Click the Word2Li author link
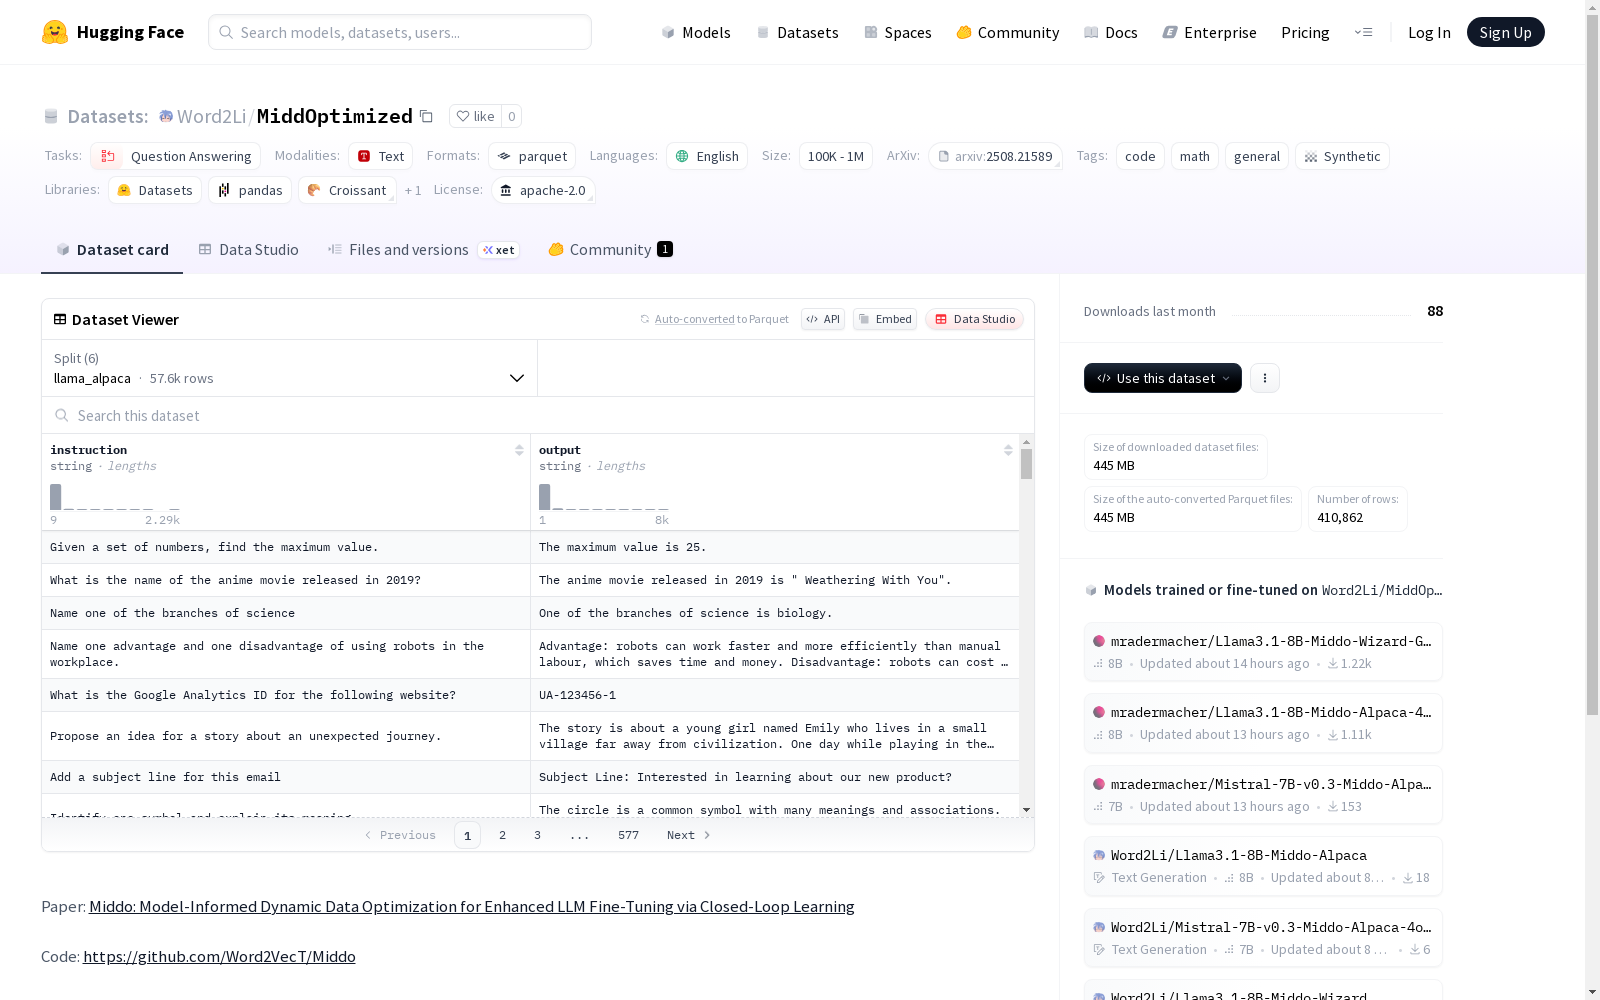This screenshot has height=1000, width=1600. (211, 116)
